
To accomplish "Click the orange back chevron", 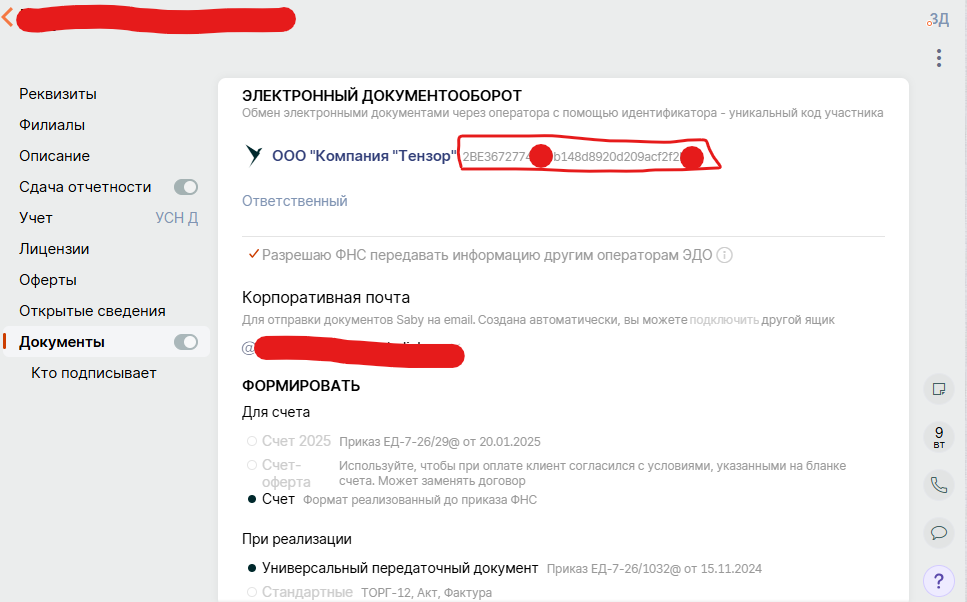I will tap(8, 17).
